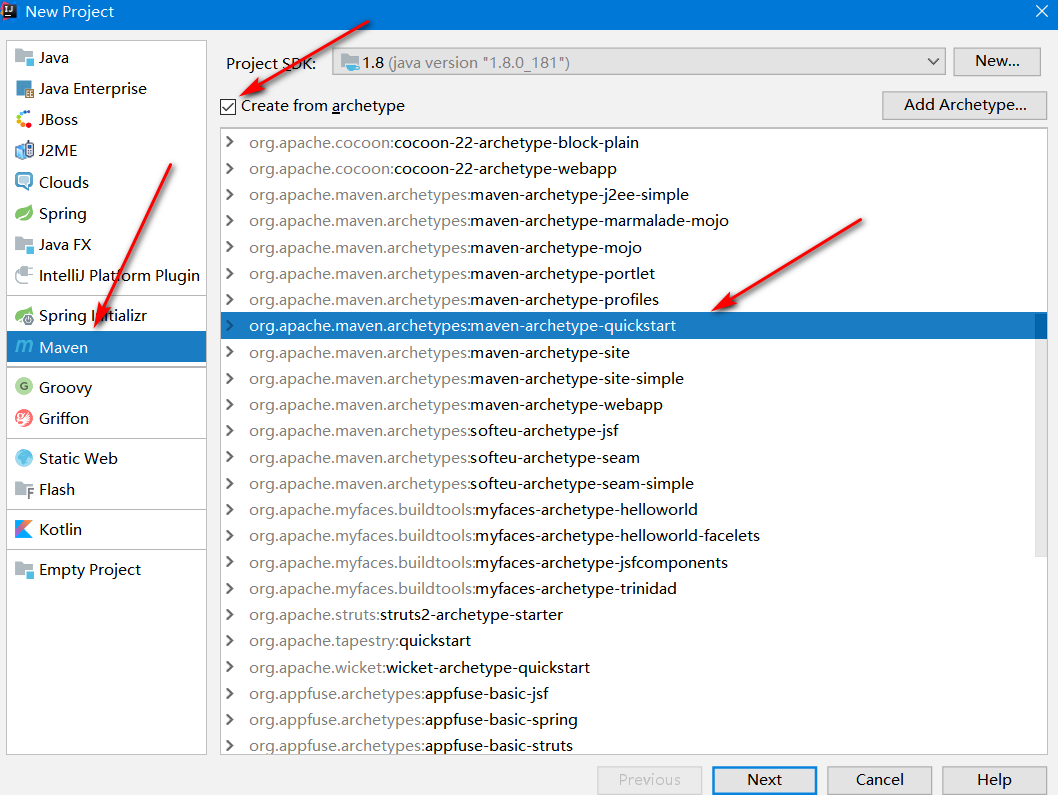Click the IntelliJ Platform Plugin icon

click(24, 275)
